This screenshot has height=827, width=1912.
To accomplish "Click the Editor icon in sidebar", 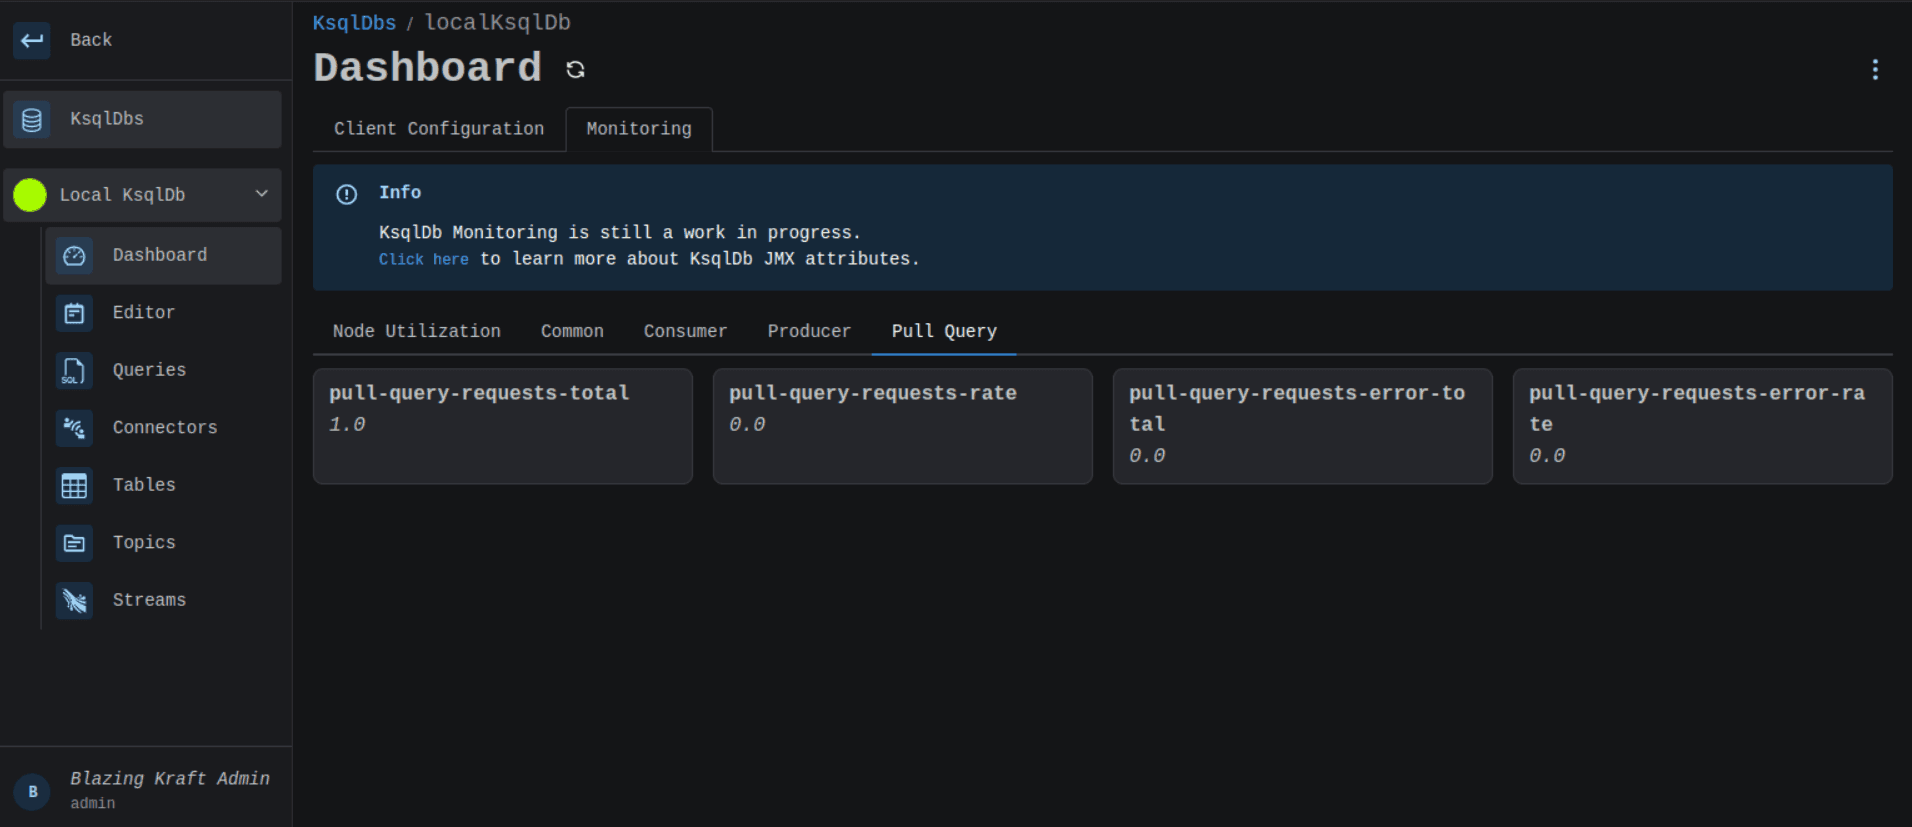I will coord(74,313).
